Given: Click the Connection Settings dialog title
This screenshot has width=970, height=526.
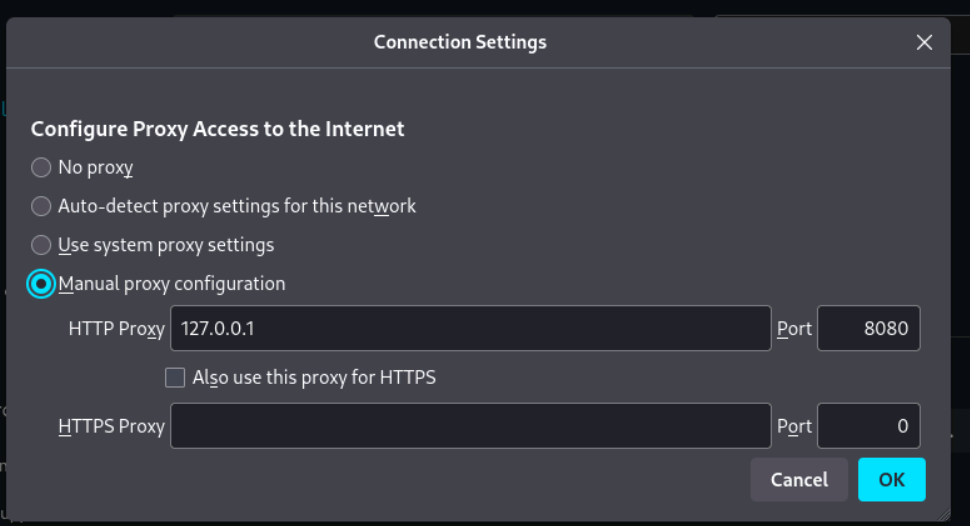Looking at the screenshot, I should click(x=460, y=42).
